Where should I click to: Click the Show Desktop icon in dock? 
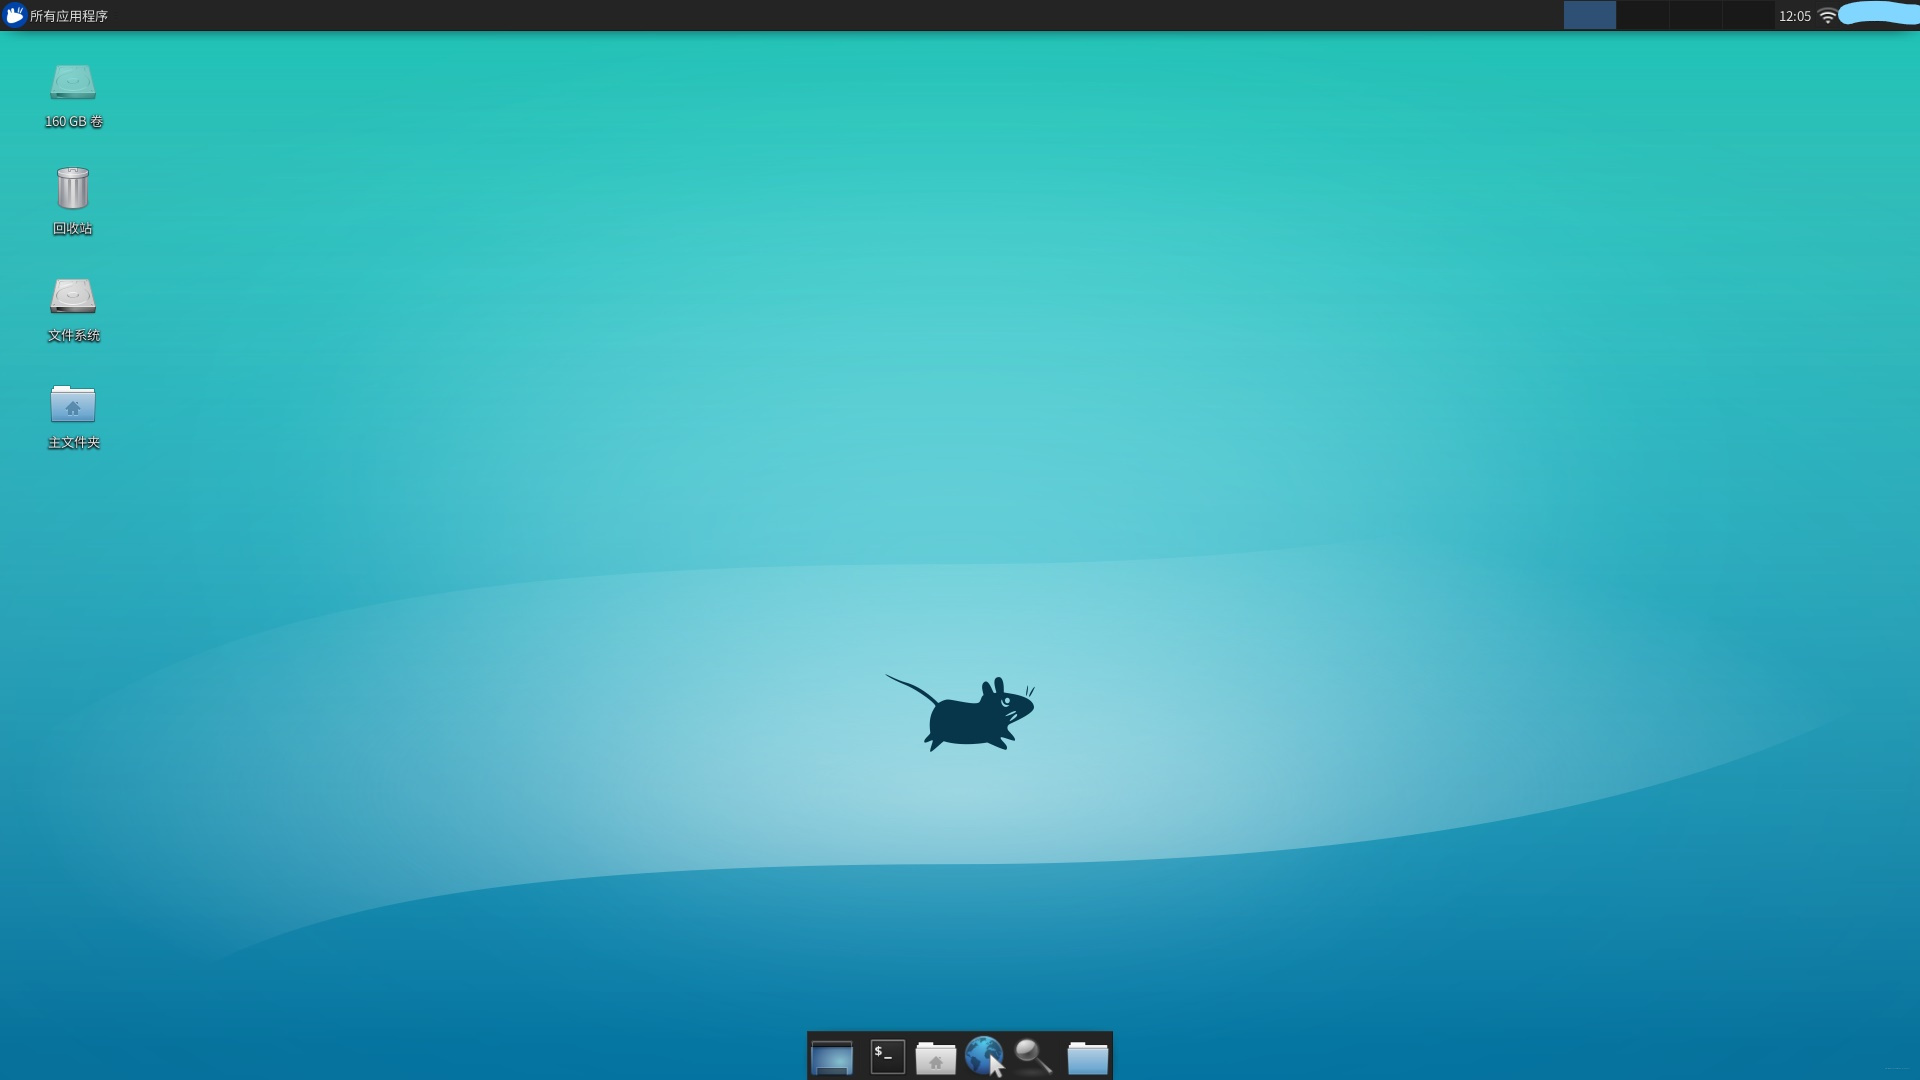coord(832,1057)
